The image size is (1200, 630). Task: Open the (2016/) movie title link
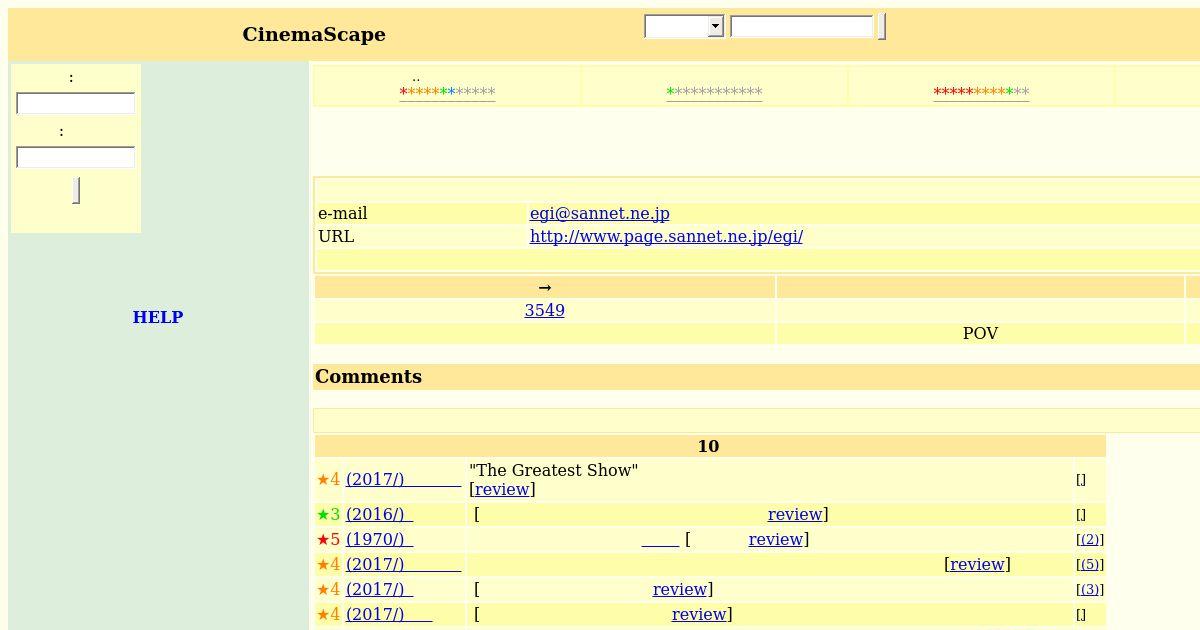click(379, 514)
